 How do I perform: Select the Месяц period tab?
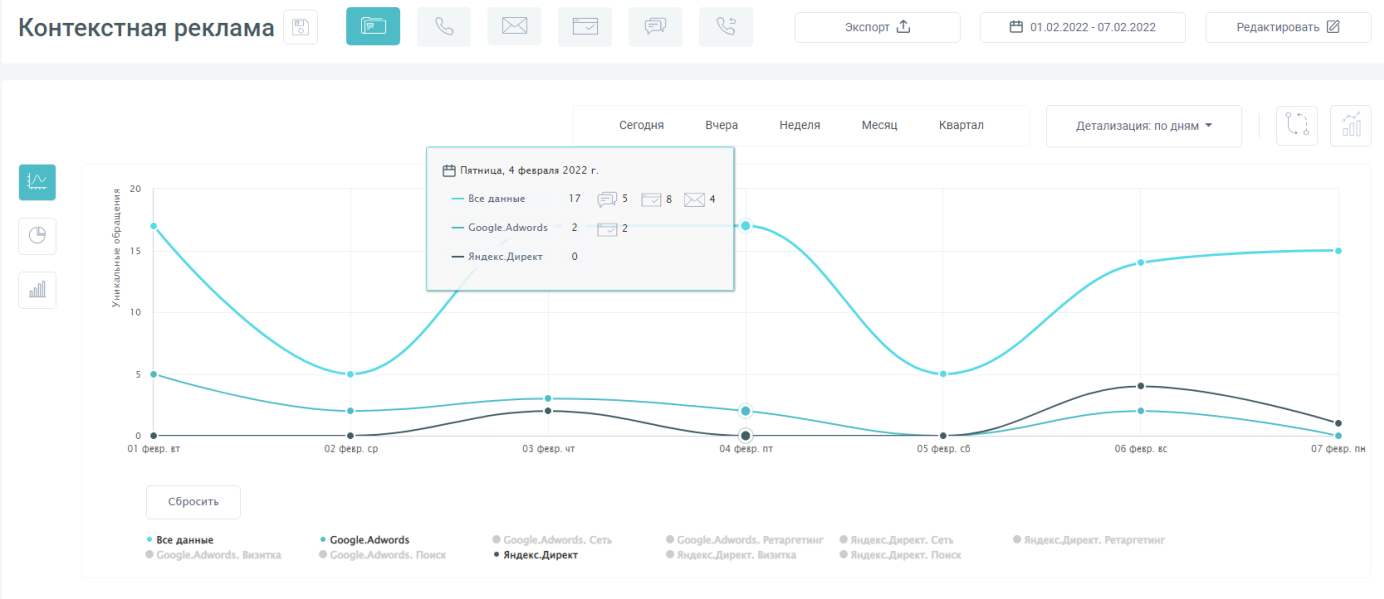coord(879,125)
